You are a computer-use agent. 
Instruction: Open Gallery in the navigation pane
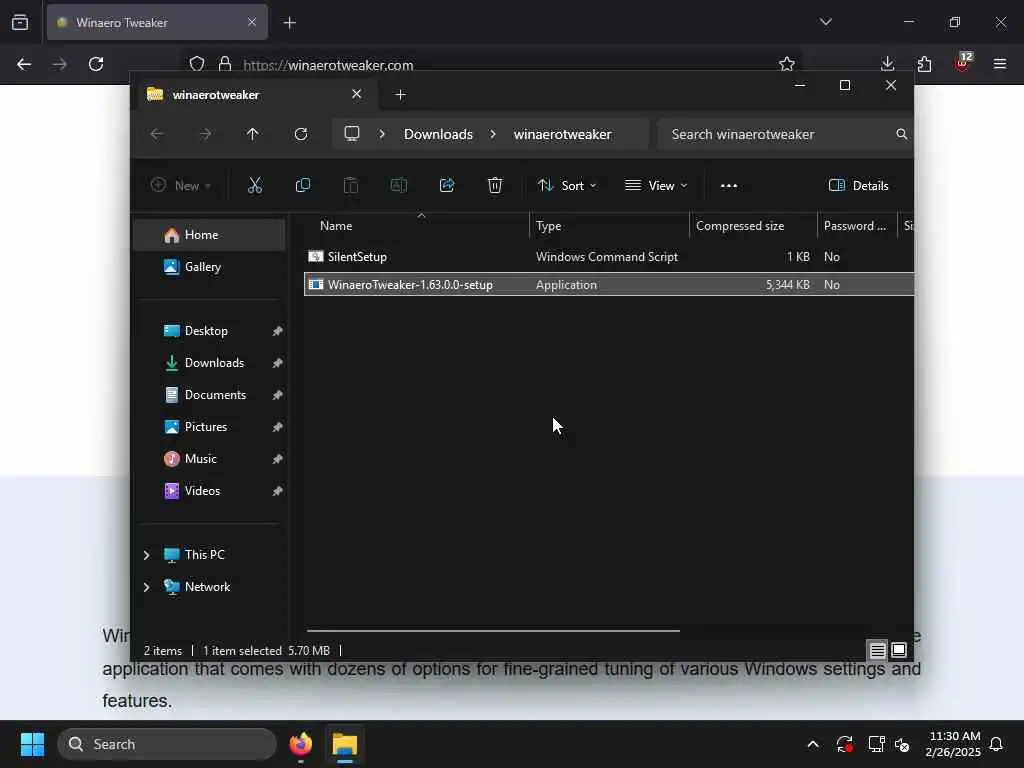[210, 267]
